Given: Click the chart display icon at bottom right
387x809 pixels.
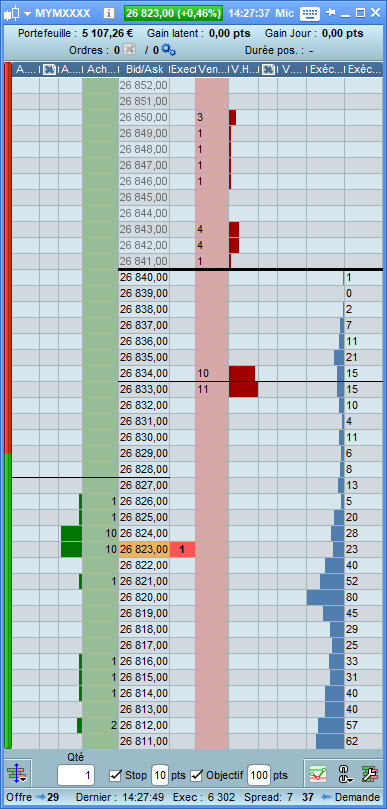Looking at the screenshot, I should click(317, 774).
